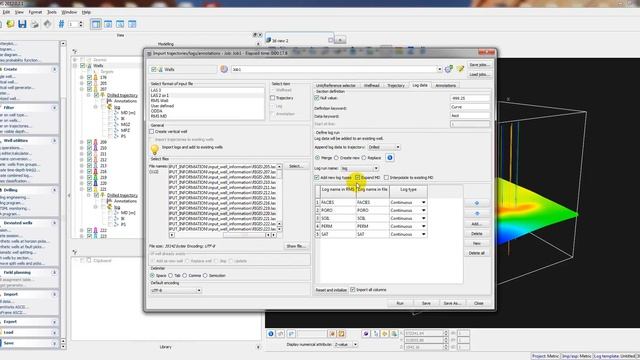Toggle the Expand MD checkbox
This screenshot has width=640, height=360.
(358, 178)
